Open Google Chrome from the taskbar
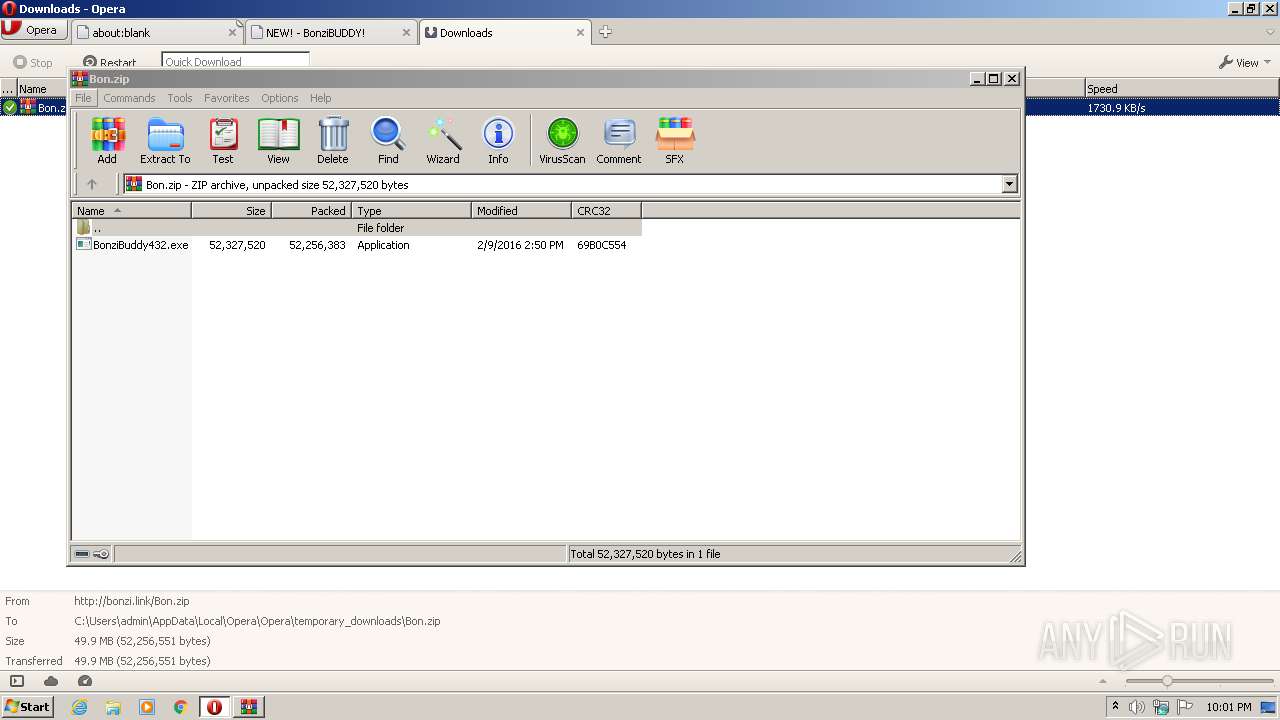This screenshot has width=1280, height=720. 181,707
